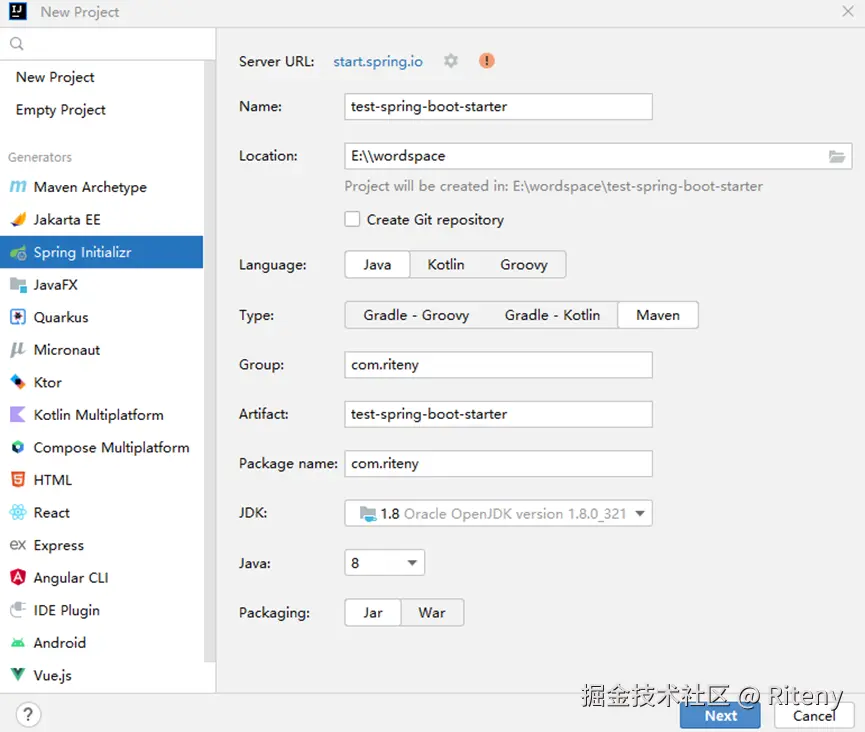This screenshot has width=865, height=732.
Task: Choose Gradle - Groovy build type
Action: point(417,315)
